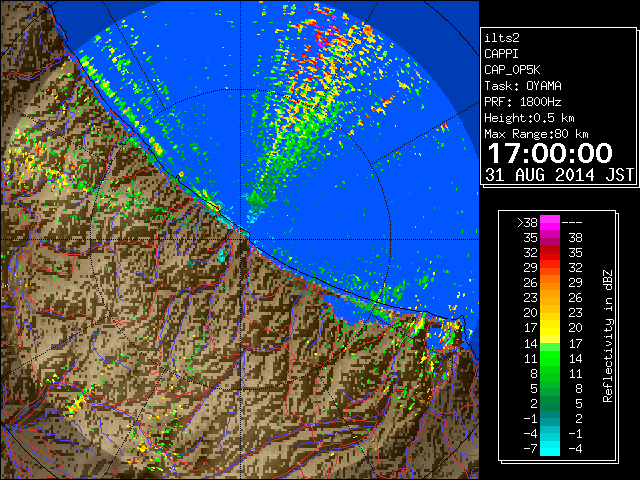Screen dimensions: 640x480
Task: Click the magenta >38 dBZ color swatch
Action: click(550, 222)
